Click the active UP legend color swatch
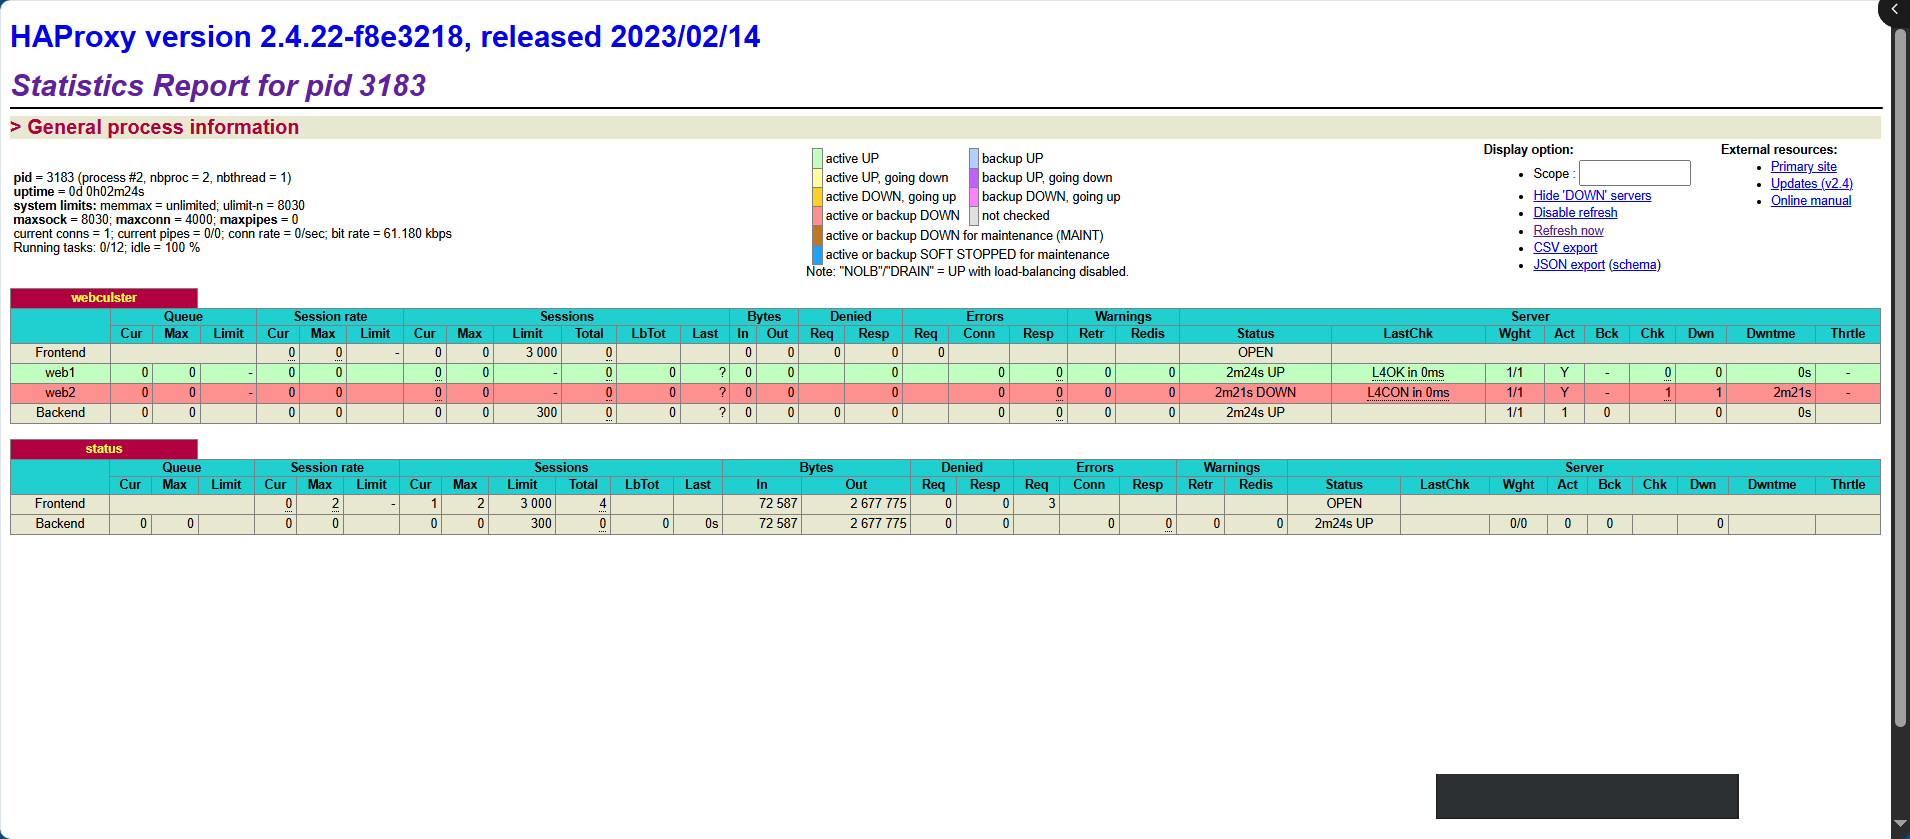Screen dimensions: 1910x839 [x=817, y=158]
